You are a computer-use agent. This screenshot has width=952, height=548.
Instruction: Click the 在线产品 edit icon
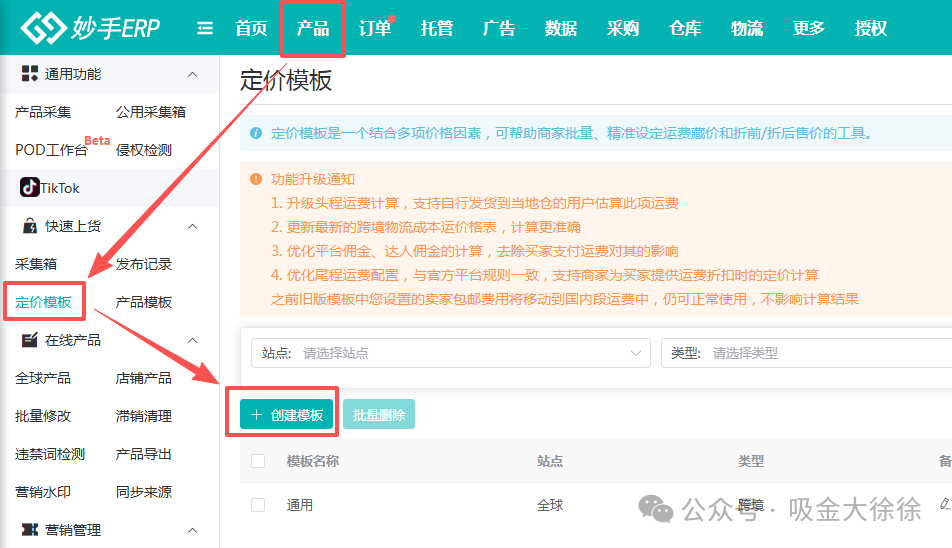[x=30, y=340]
